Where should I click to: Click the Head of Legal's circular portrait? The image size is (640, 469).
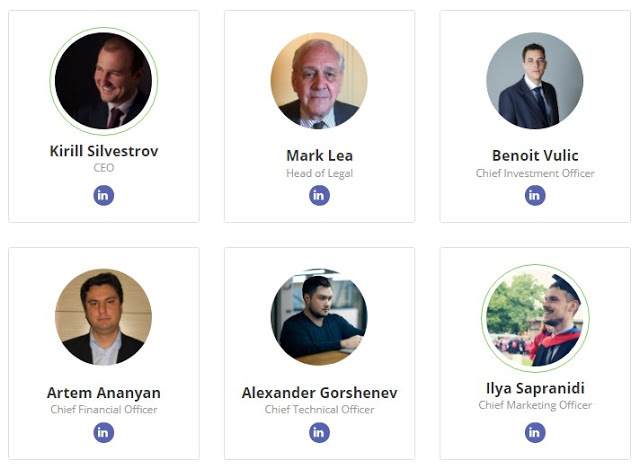(x=319, y=81)
